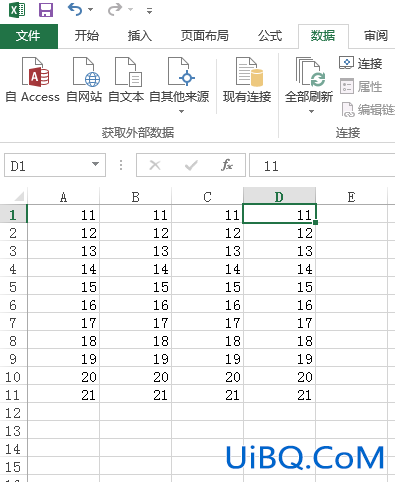This screenshot has width=395, height=482.
Task: Click cell A5 containing 15
Action: 63,286
